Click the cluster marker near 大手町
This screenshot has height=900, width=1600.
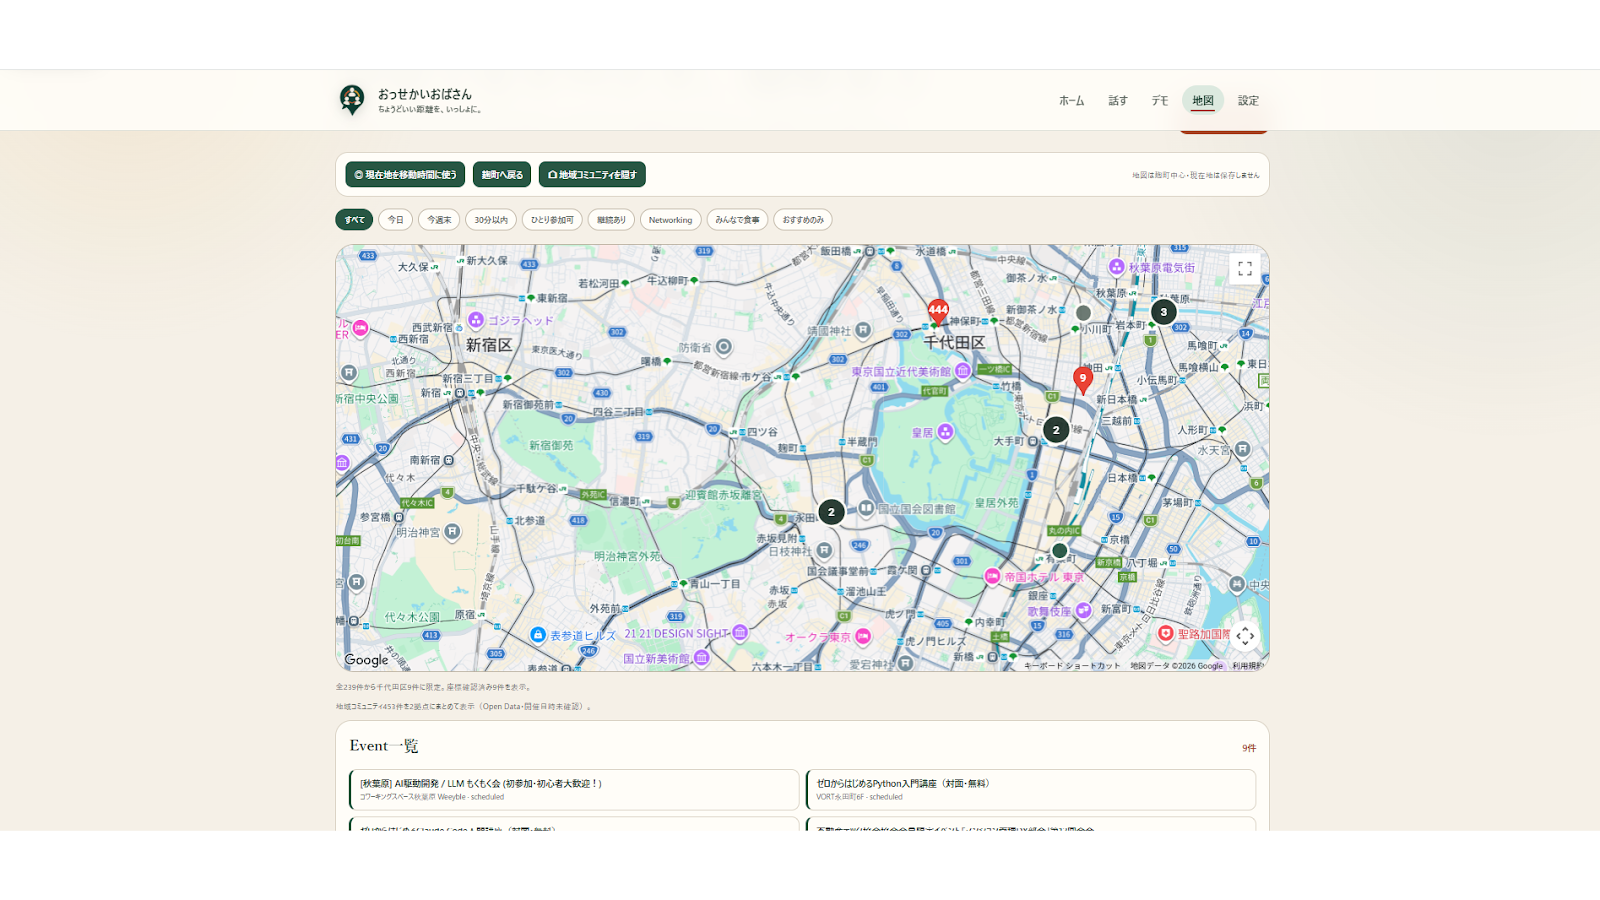pyautogui.click(x=1056, y=430)
